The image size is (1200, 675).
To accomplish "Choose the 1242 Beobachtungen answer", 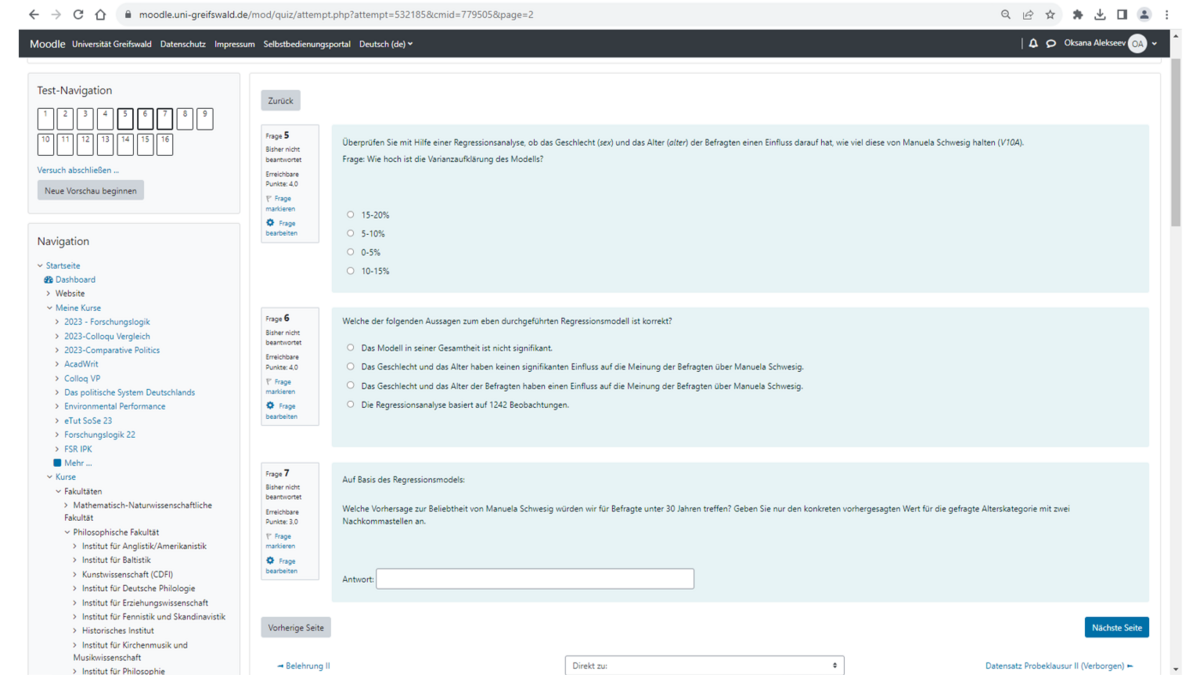I will pos(350,405).
